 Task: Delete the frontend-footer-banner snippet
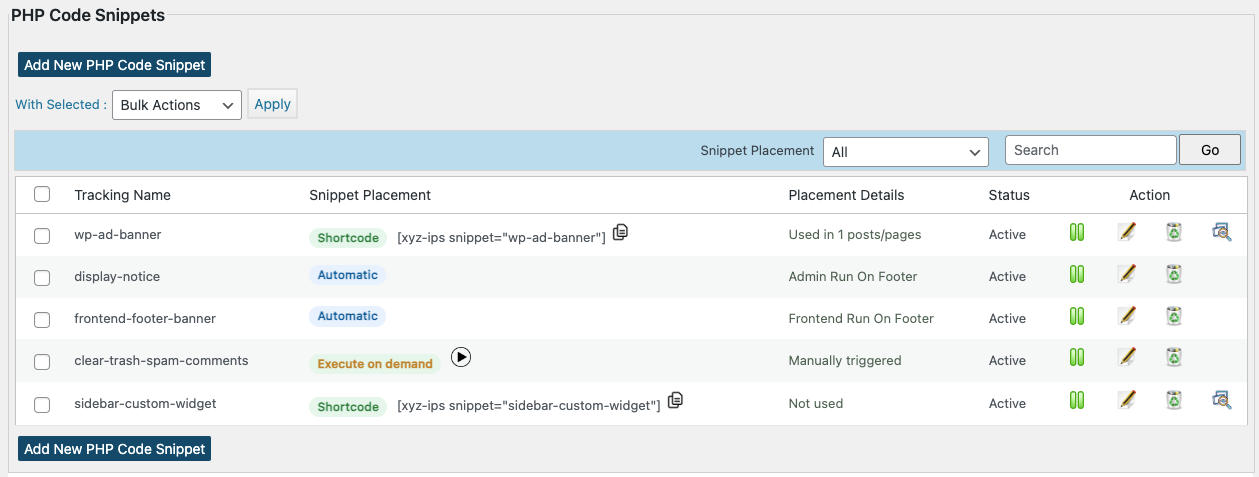click(1174, 316)
